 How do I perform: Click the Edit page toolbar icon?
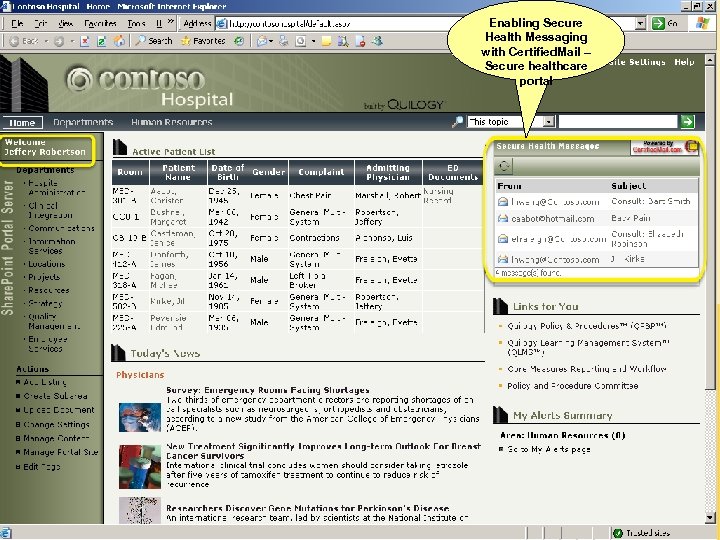(300, 41)
